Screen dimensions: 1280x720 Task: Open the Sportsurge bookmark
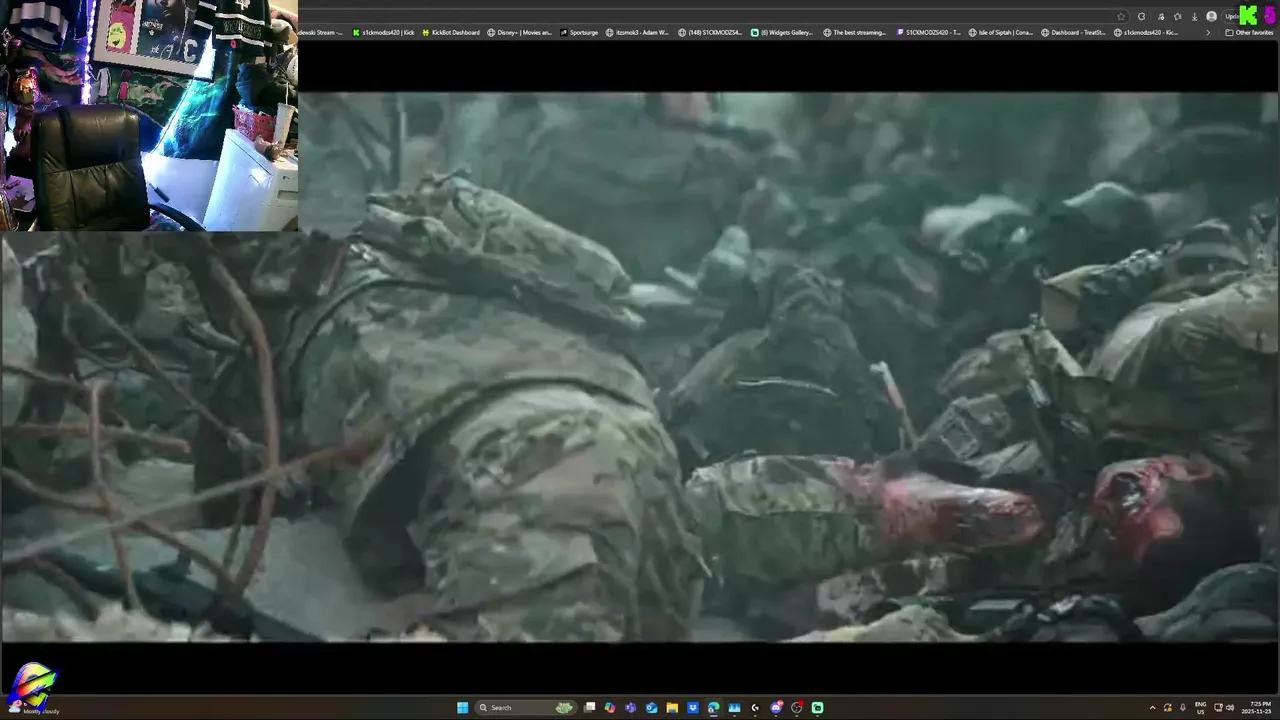pyautogui.click(x=579, y=32)
